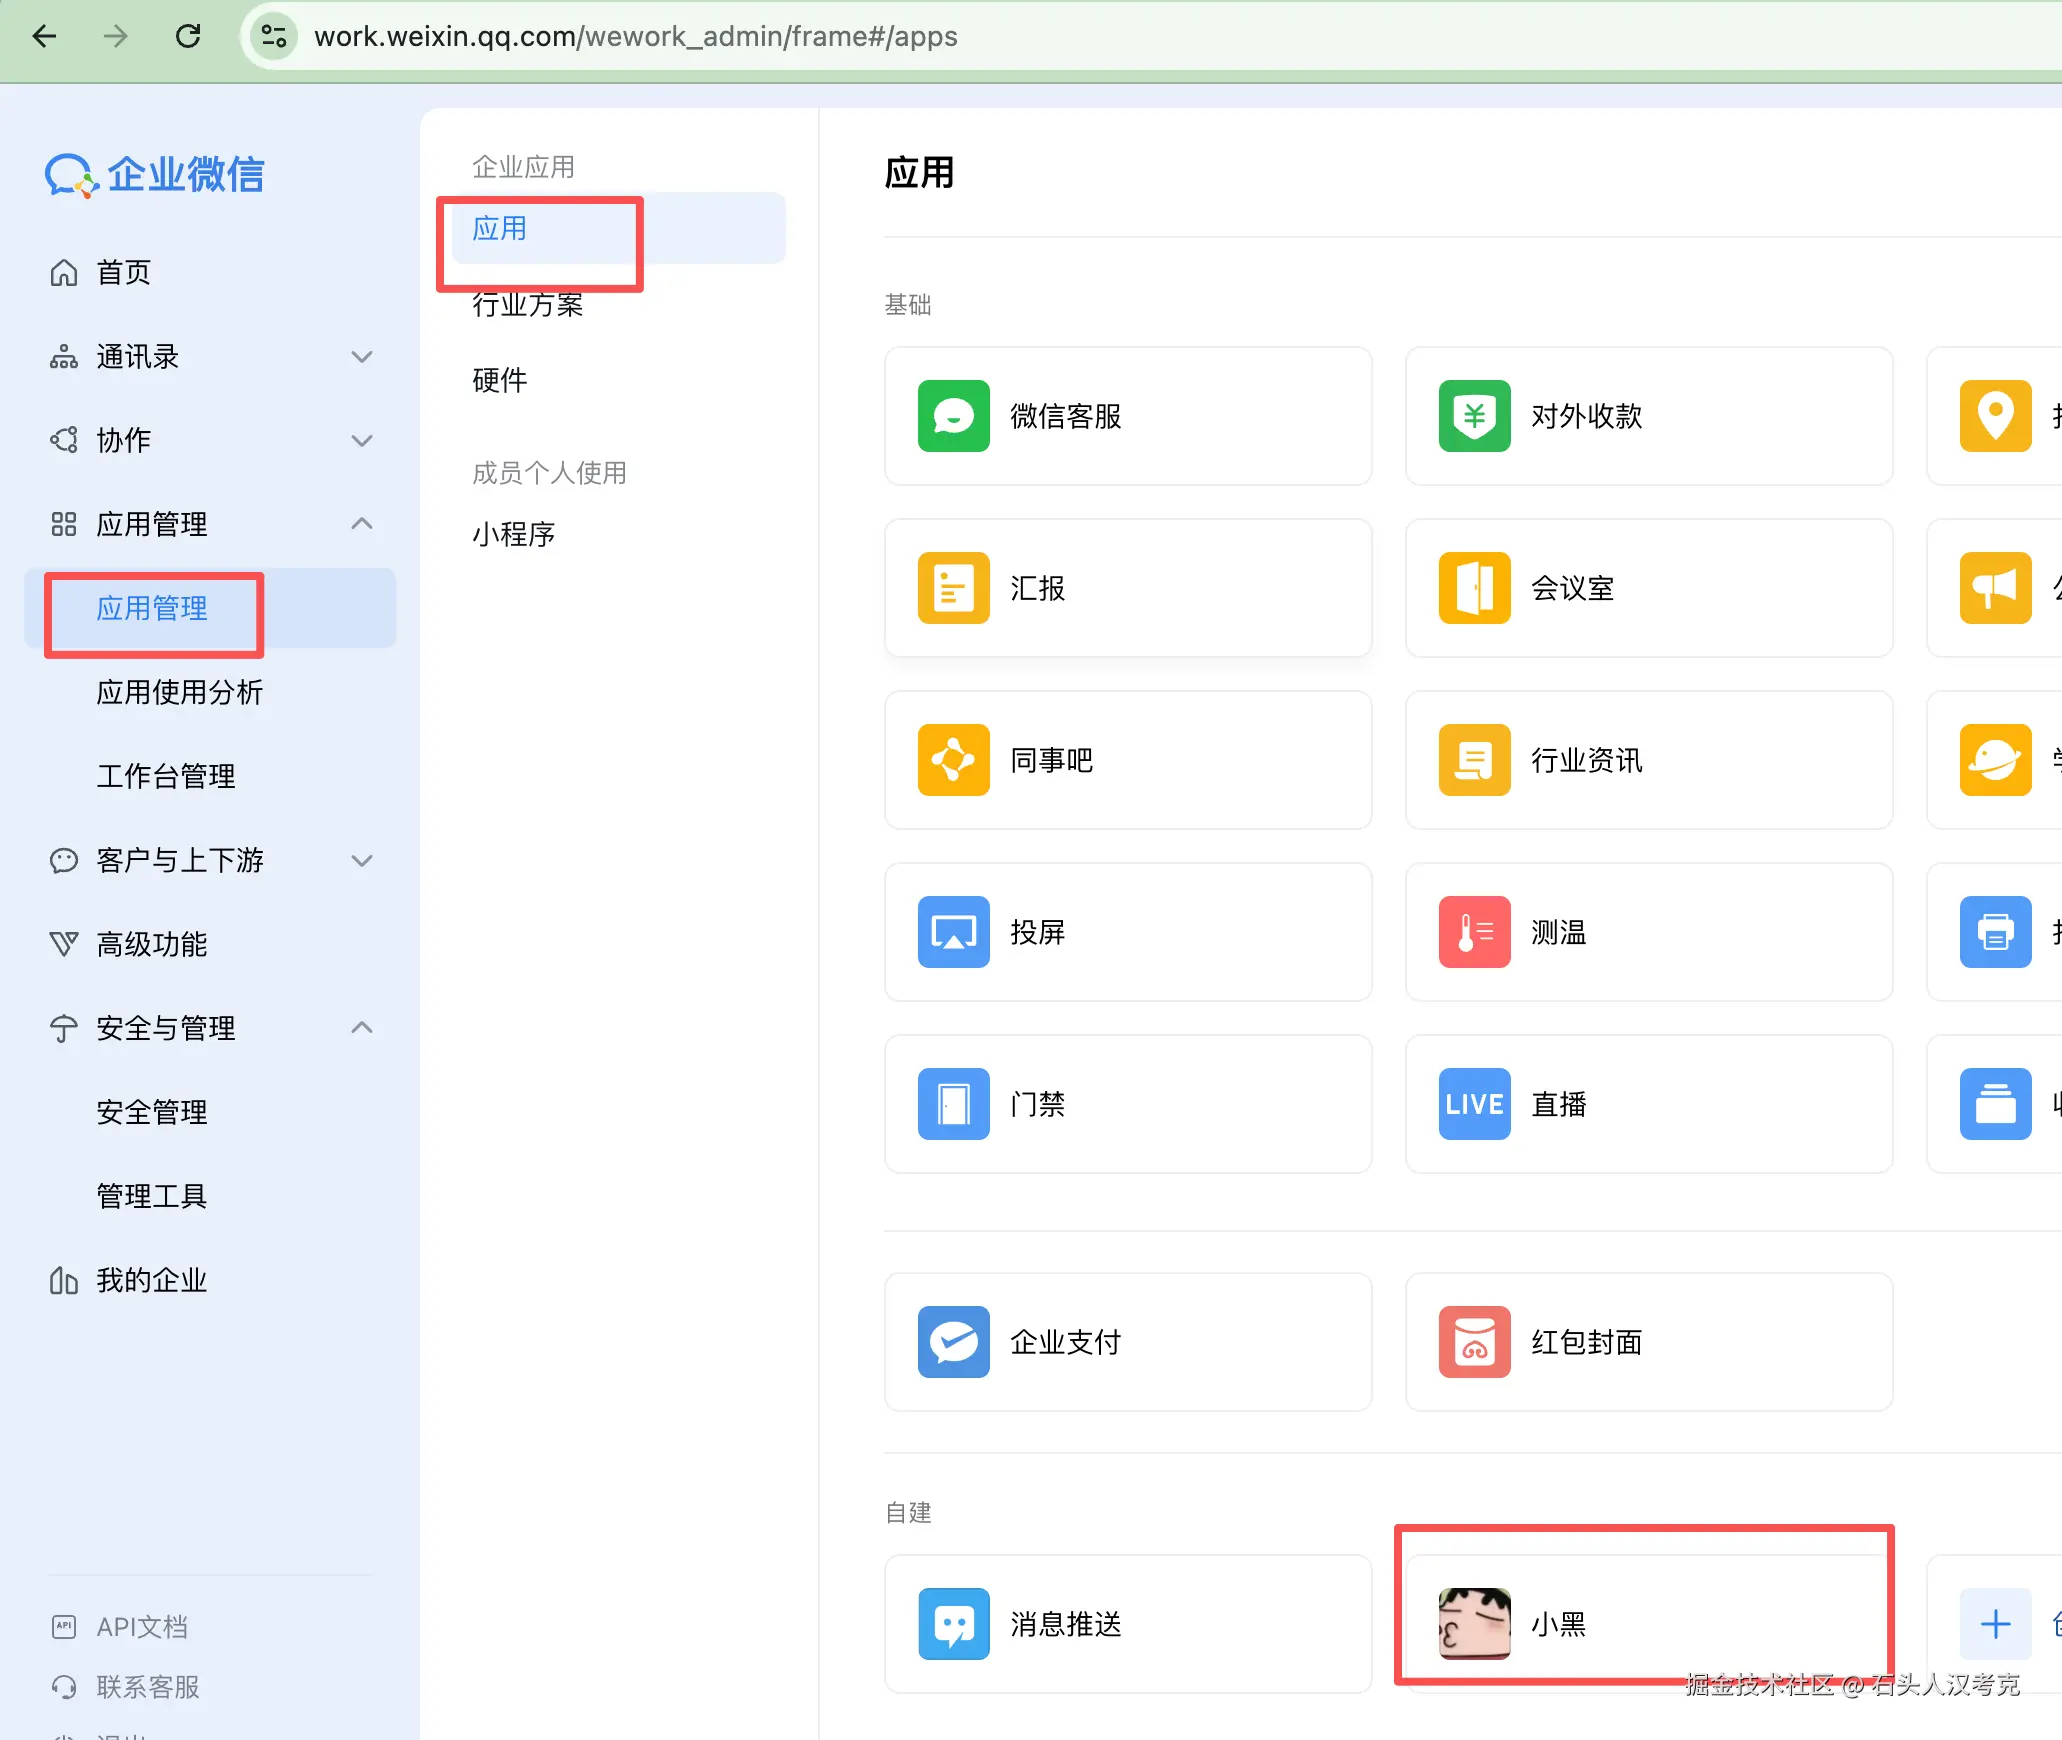
Task: Click the plus icon to create app
Action: (1995, 1624)
